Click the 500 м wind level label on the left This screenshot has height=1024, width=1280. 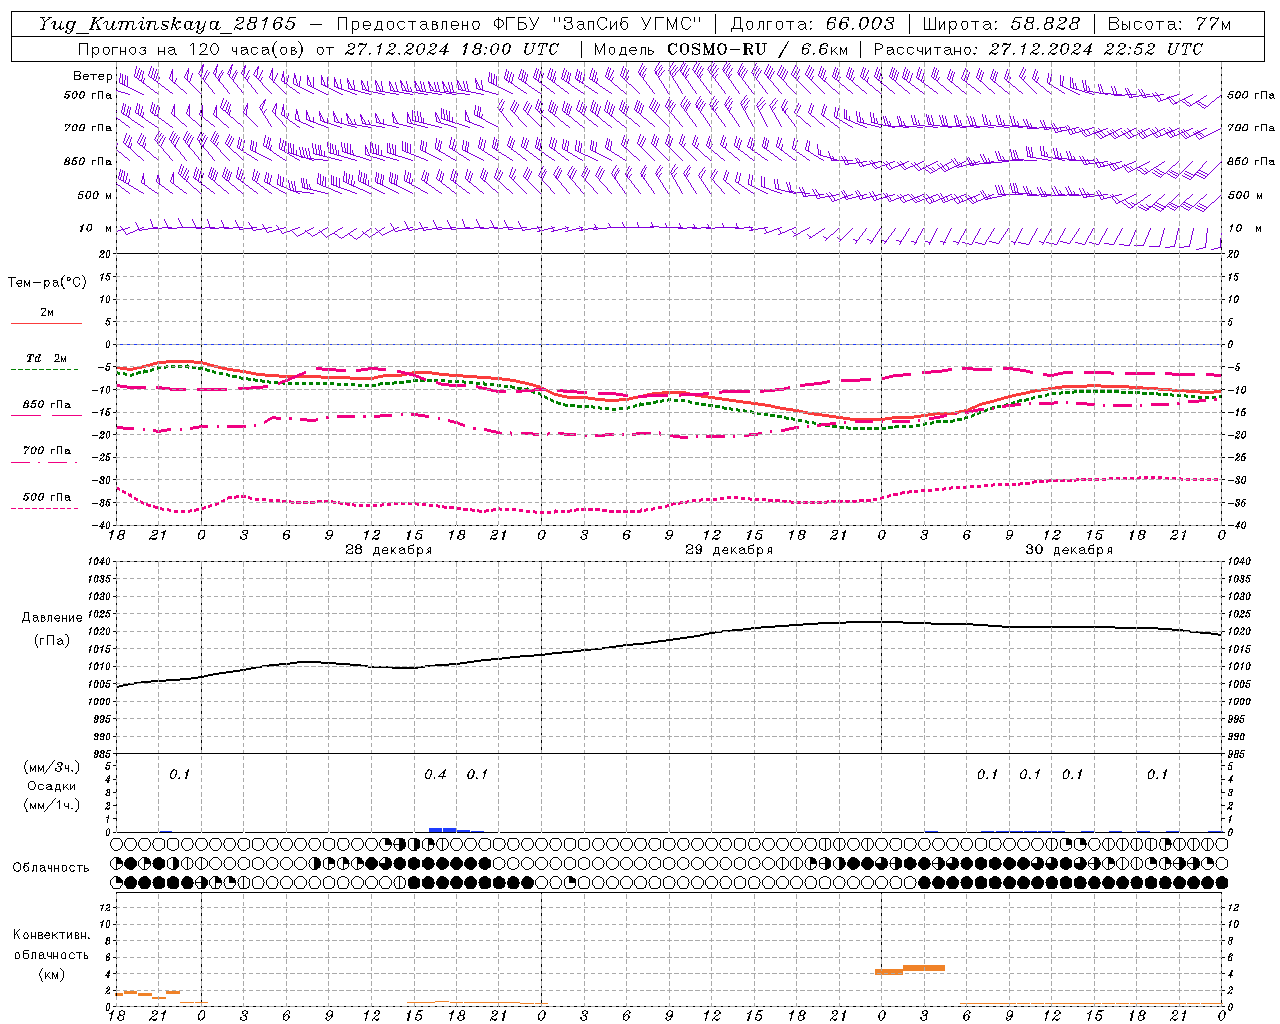tap(95, 195)
